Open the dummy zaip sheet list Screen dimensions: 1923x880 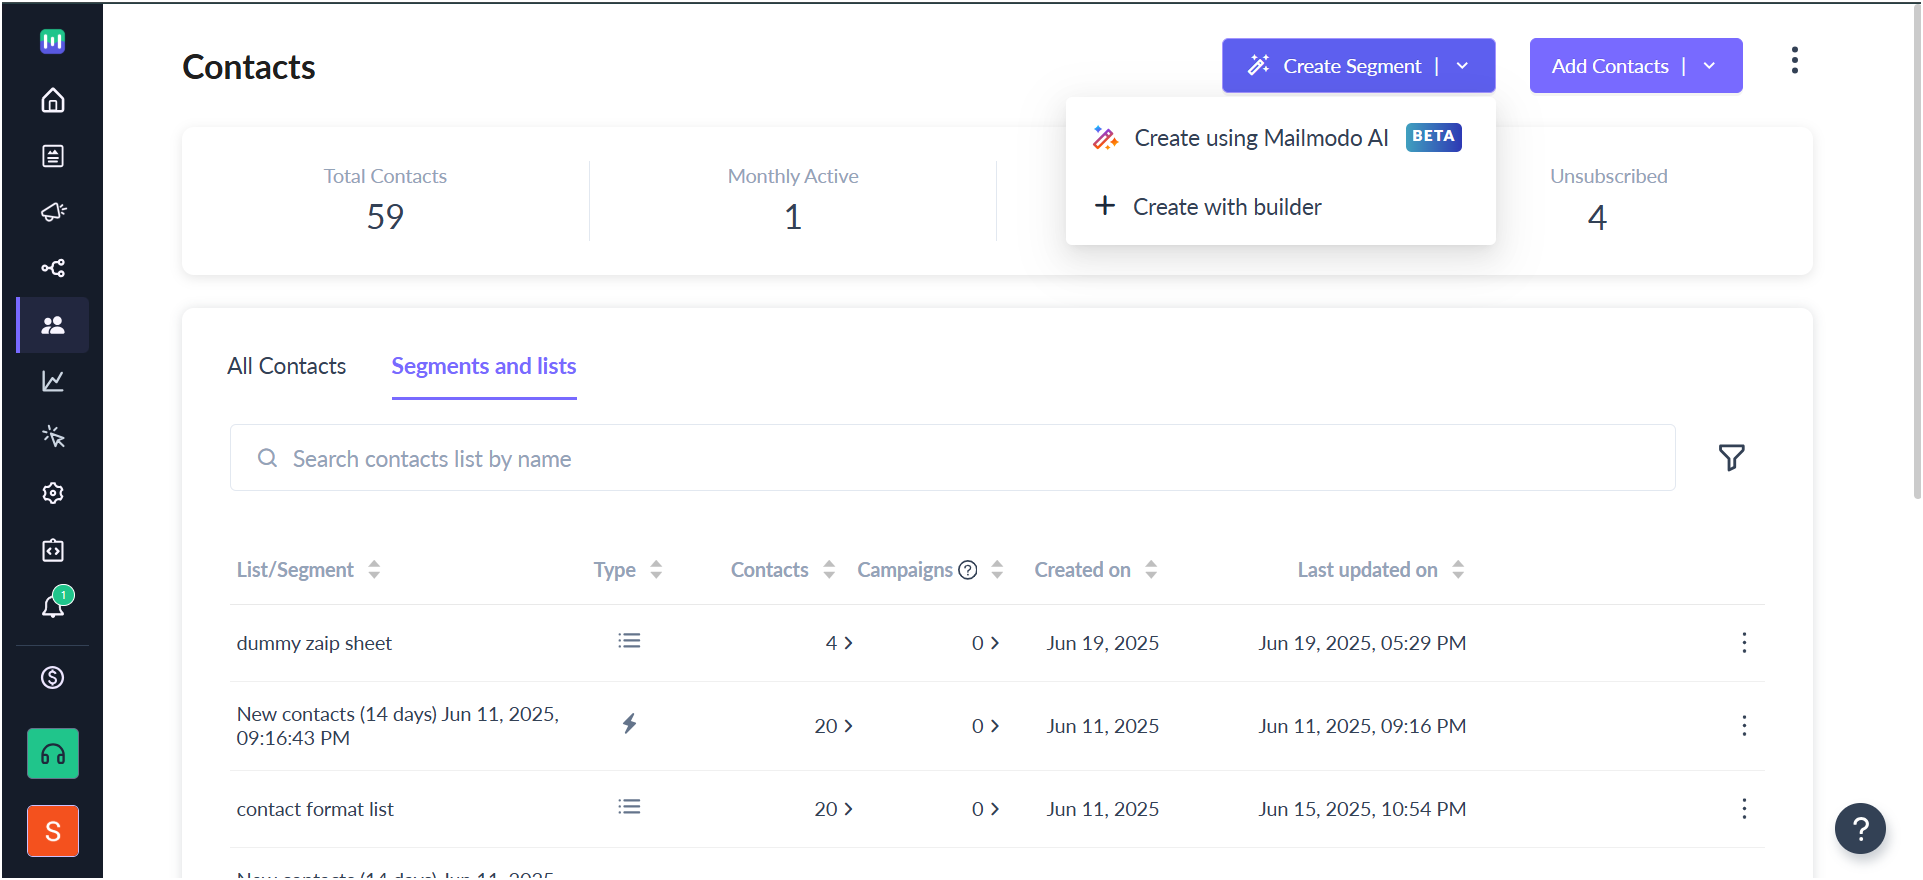pos(314,643)
